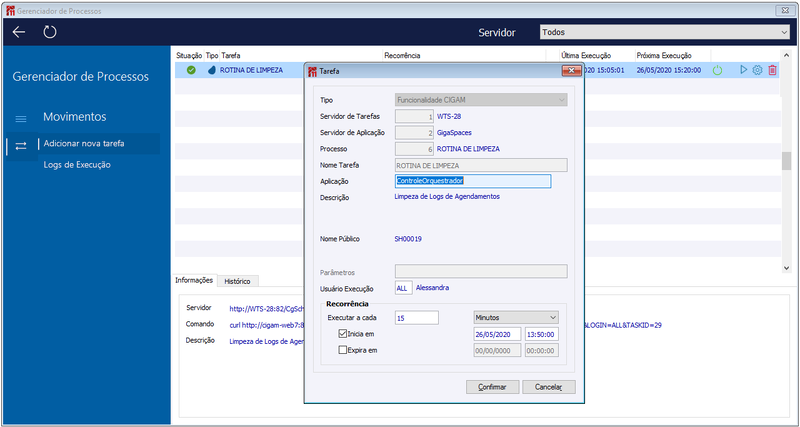
Task: Open the Servidor dropdown showing Todos
Action: point(664,32)
